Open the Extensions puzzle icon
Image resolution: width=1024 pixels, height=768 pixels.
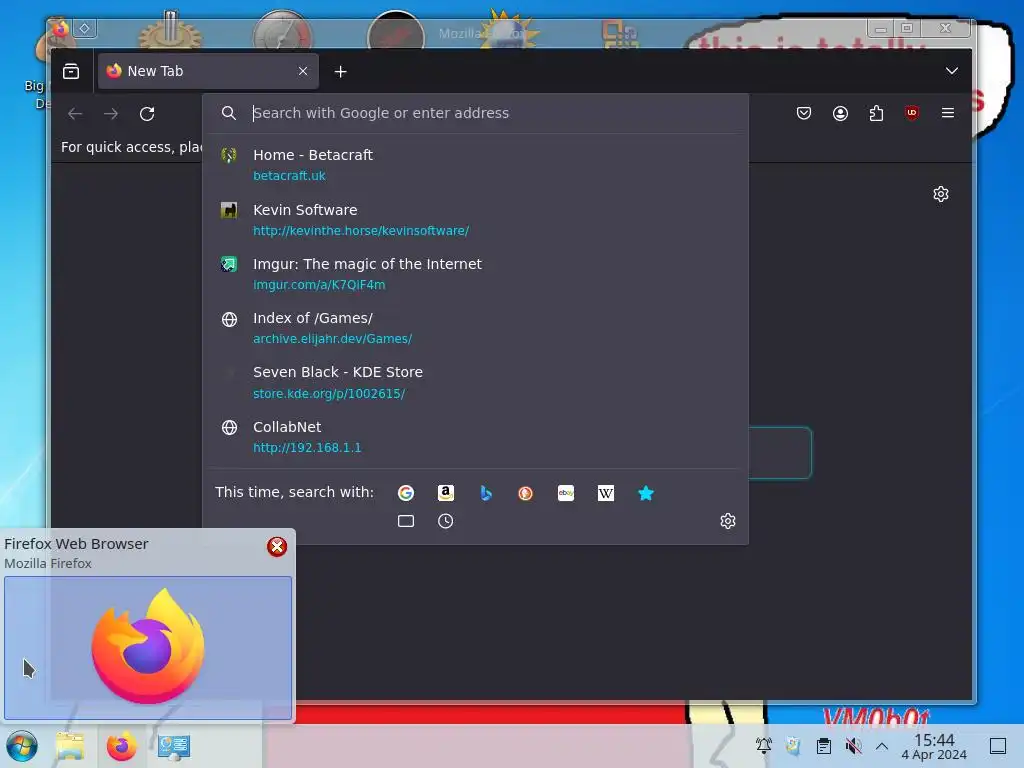(x=876, y=113)
